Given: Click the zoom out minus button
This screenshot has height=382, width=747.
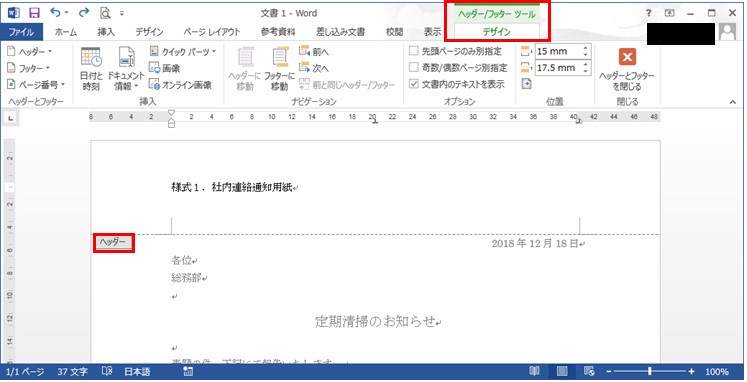Looking at the screenshot, I should [608, 372].
